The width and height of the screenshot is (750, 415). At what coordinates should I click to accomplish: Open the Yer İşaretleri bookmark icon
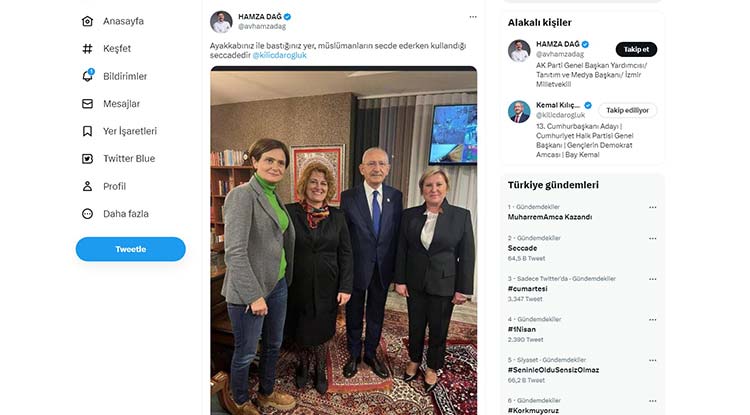(87, 131)
